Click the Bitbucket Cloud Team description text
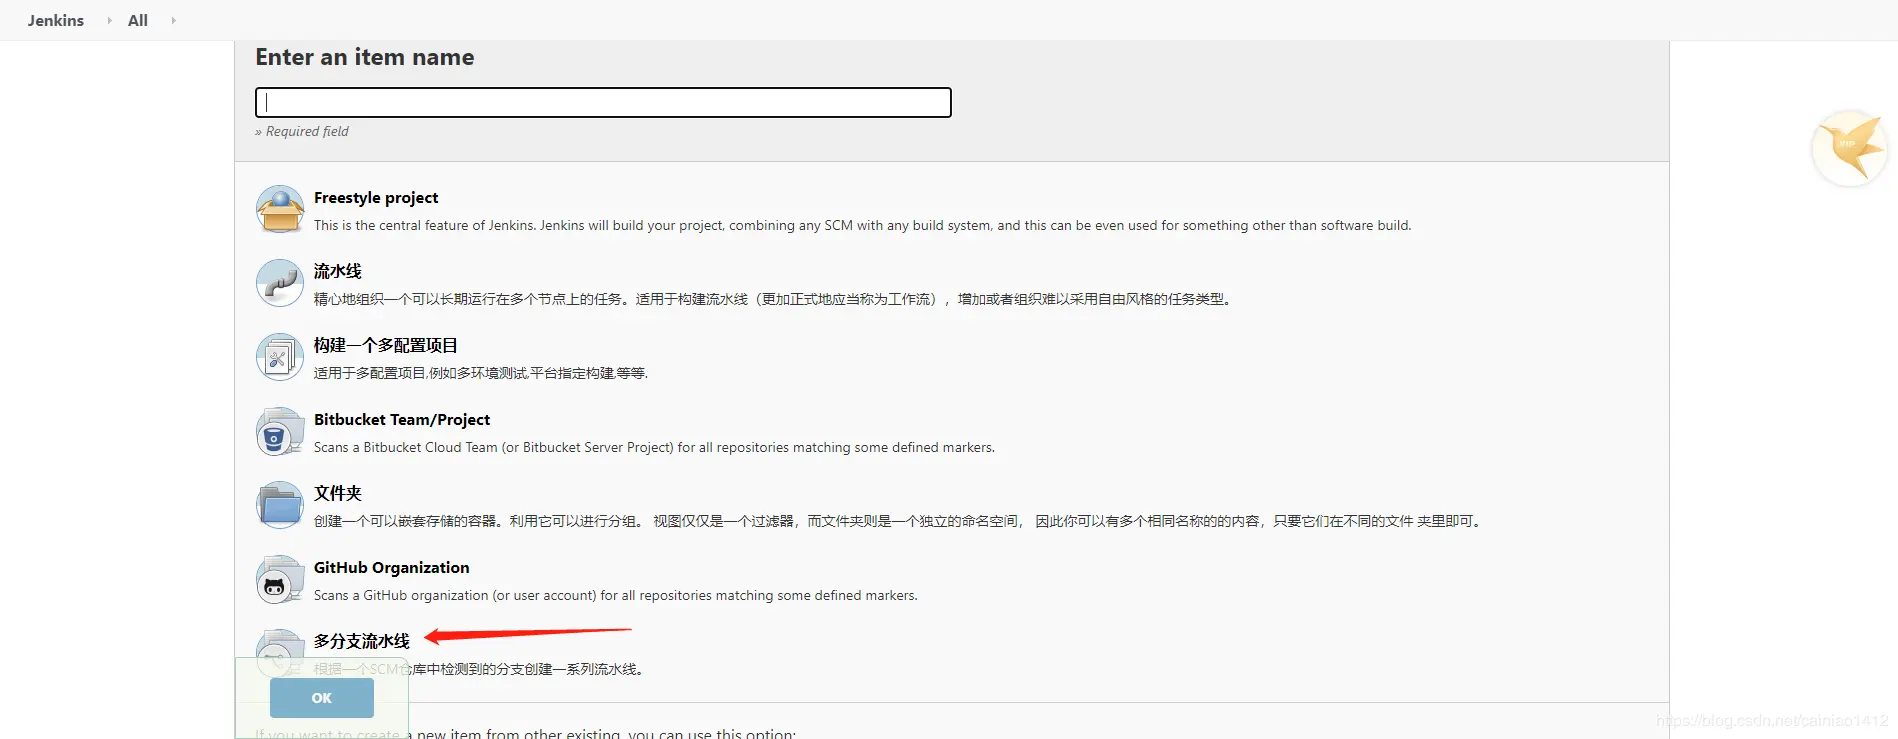1898x739 pixels. [x=654, y=448]
